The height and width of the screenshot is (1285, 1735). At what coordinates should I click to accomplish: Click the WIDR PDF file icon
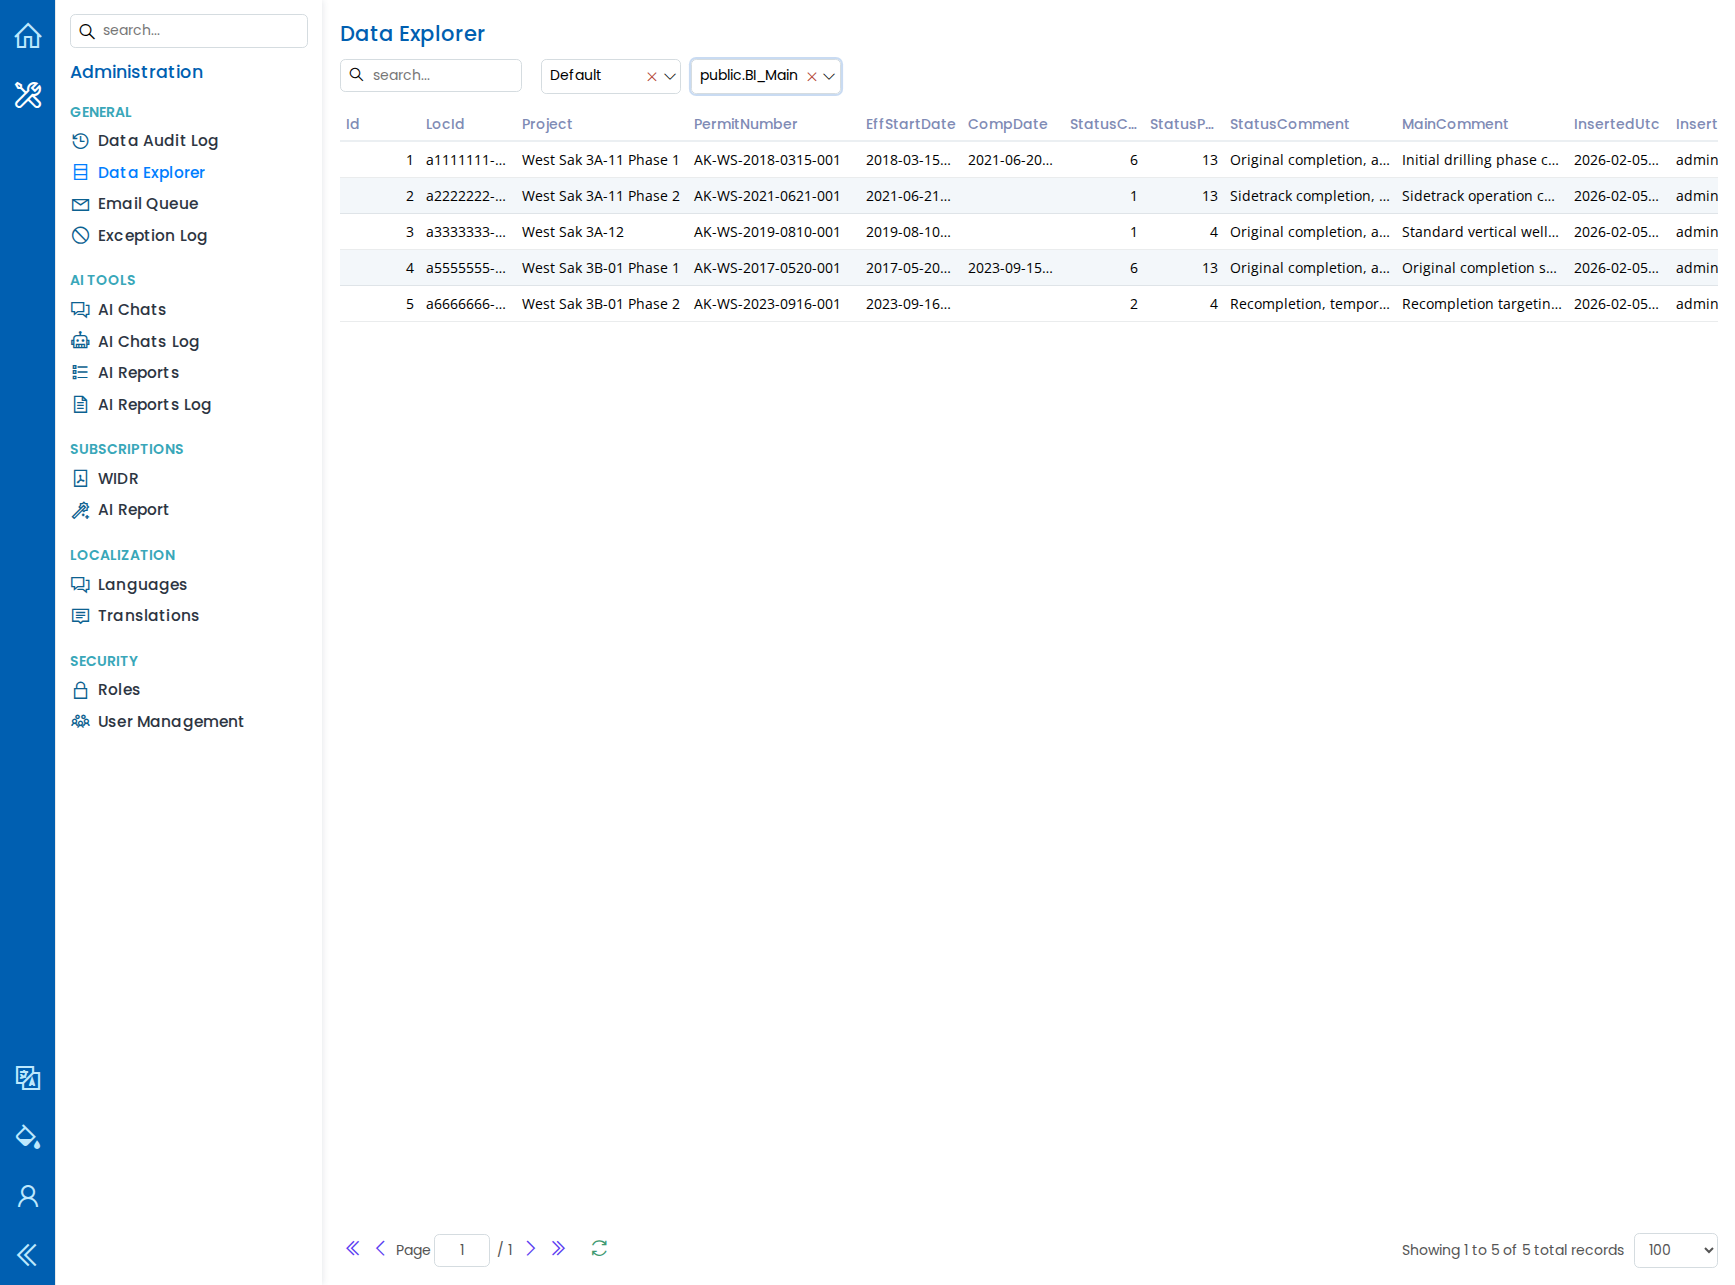81,478
